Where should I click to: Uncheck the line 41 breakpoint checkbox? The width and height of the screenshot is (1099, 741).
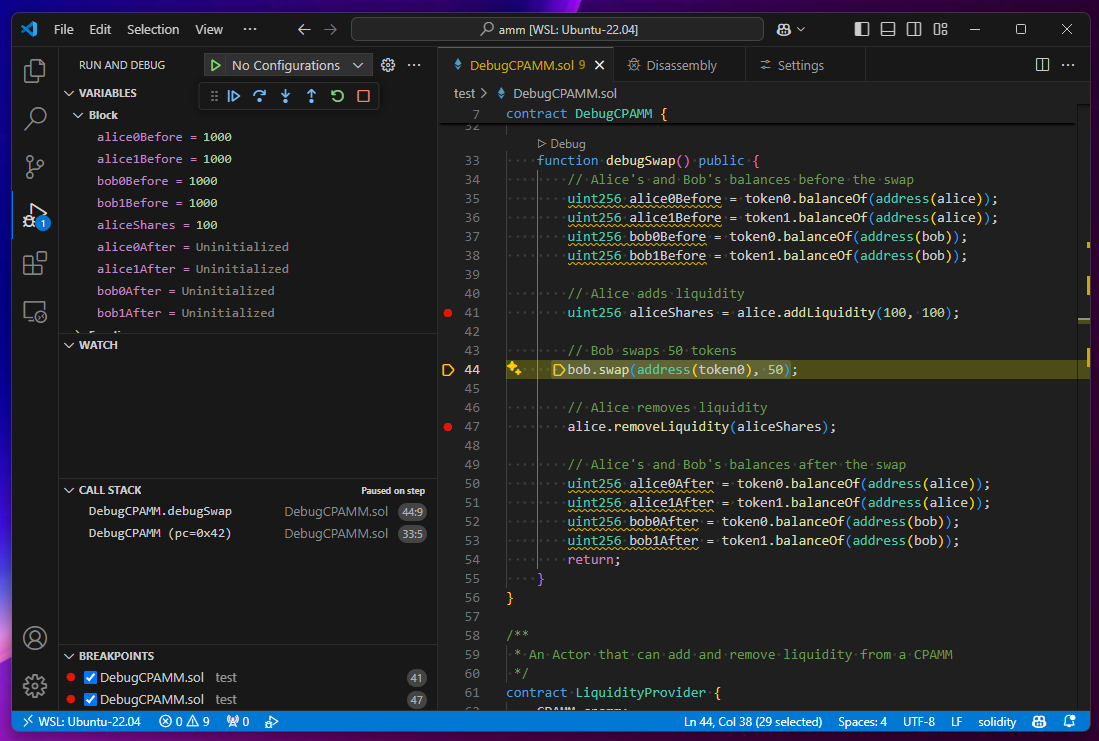pos(90,677)
